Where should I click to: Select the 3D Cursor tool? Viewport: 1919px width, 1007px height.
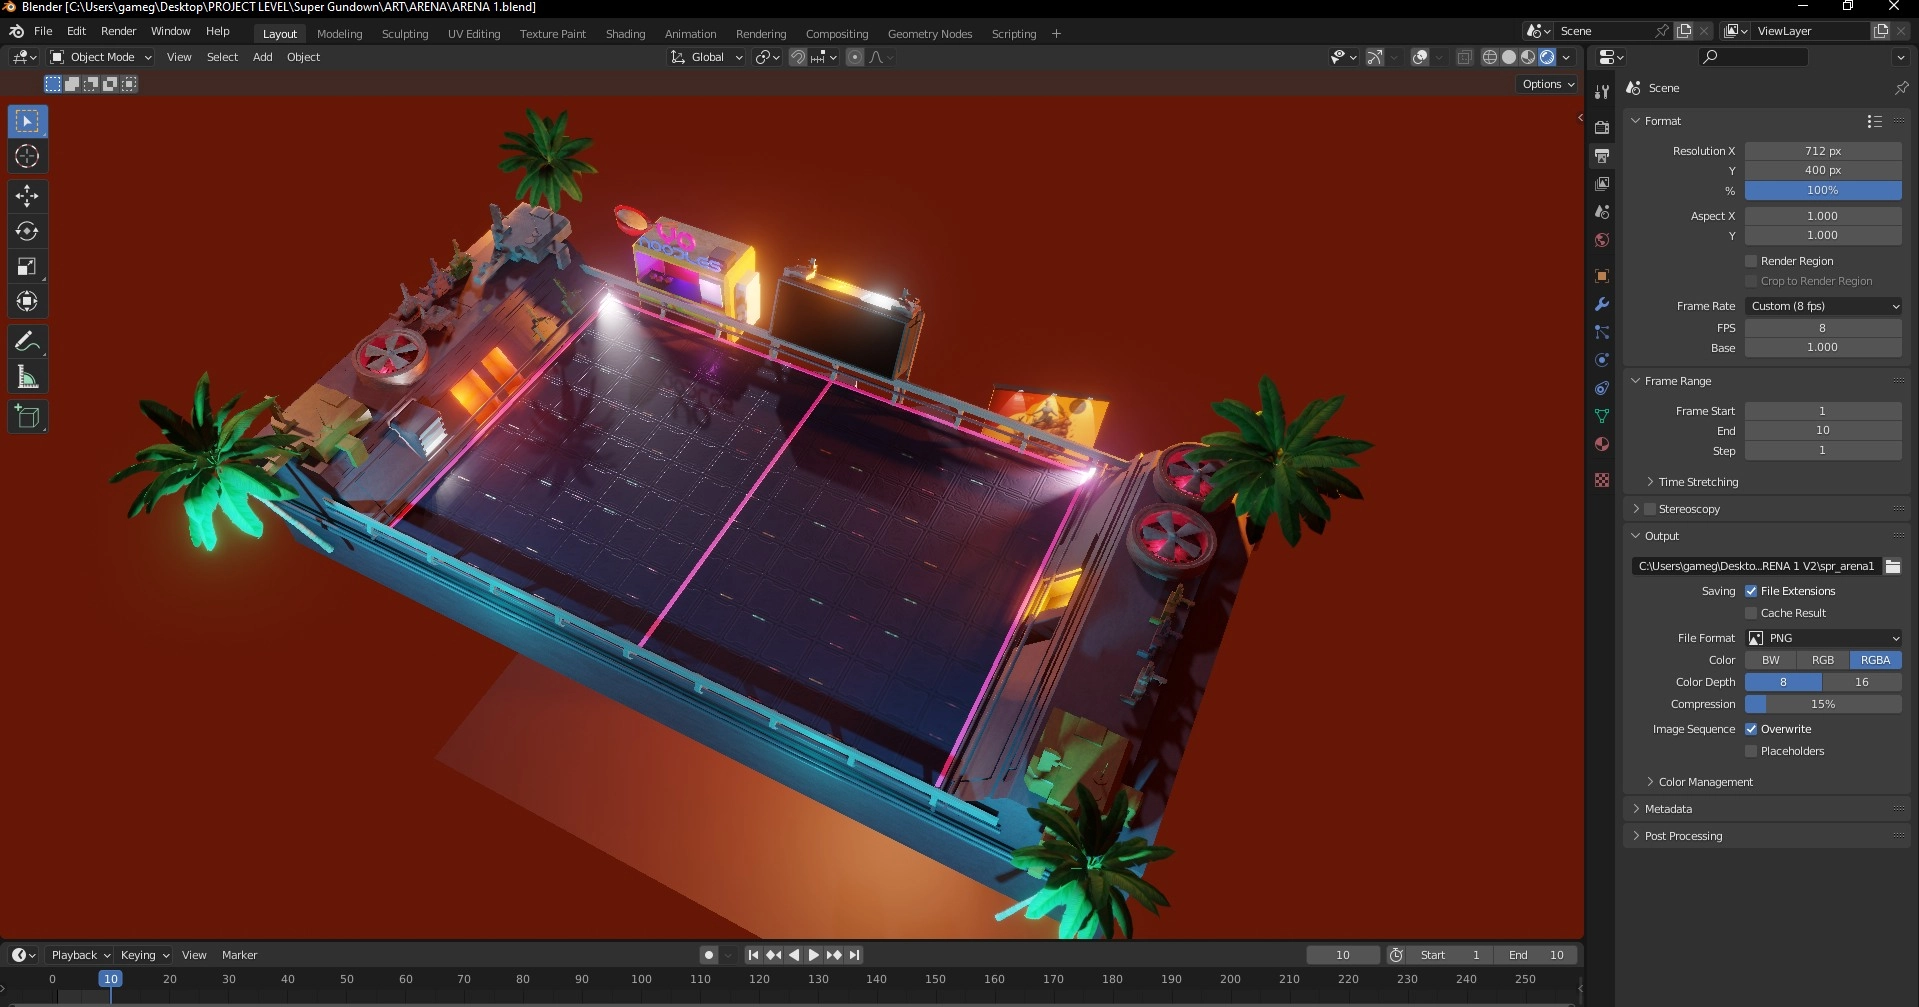(x=27, y=156)
